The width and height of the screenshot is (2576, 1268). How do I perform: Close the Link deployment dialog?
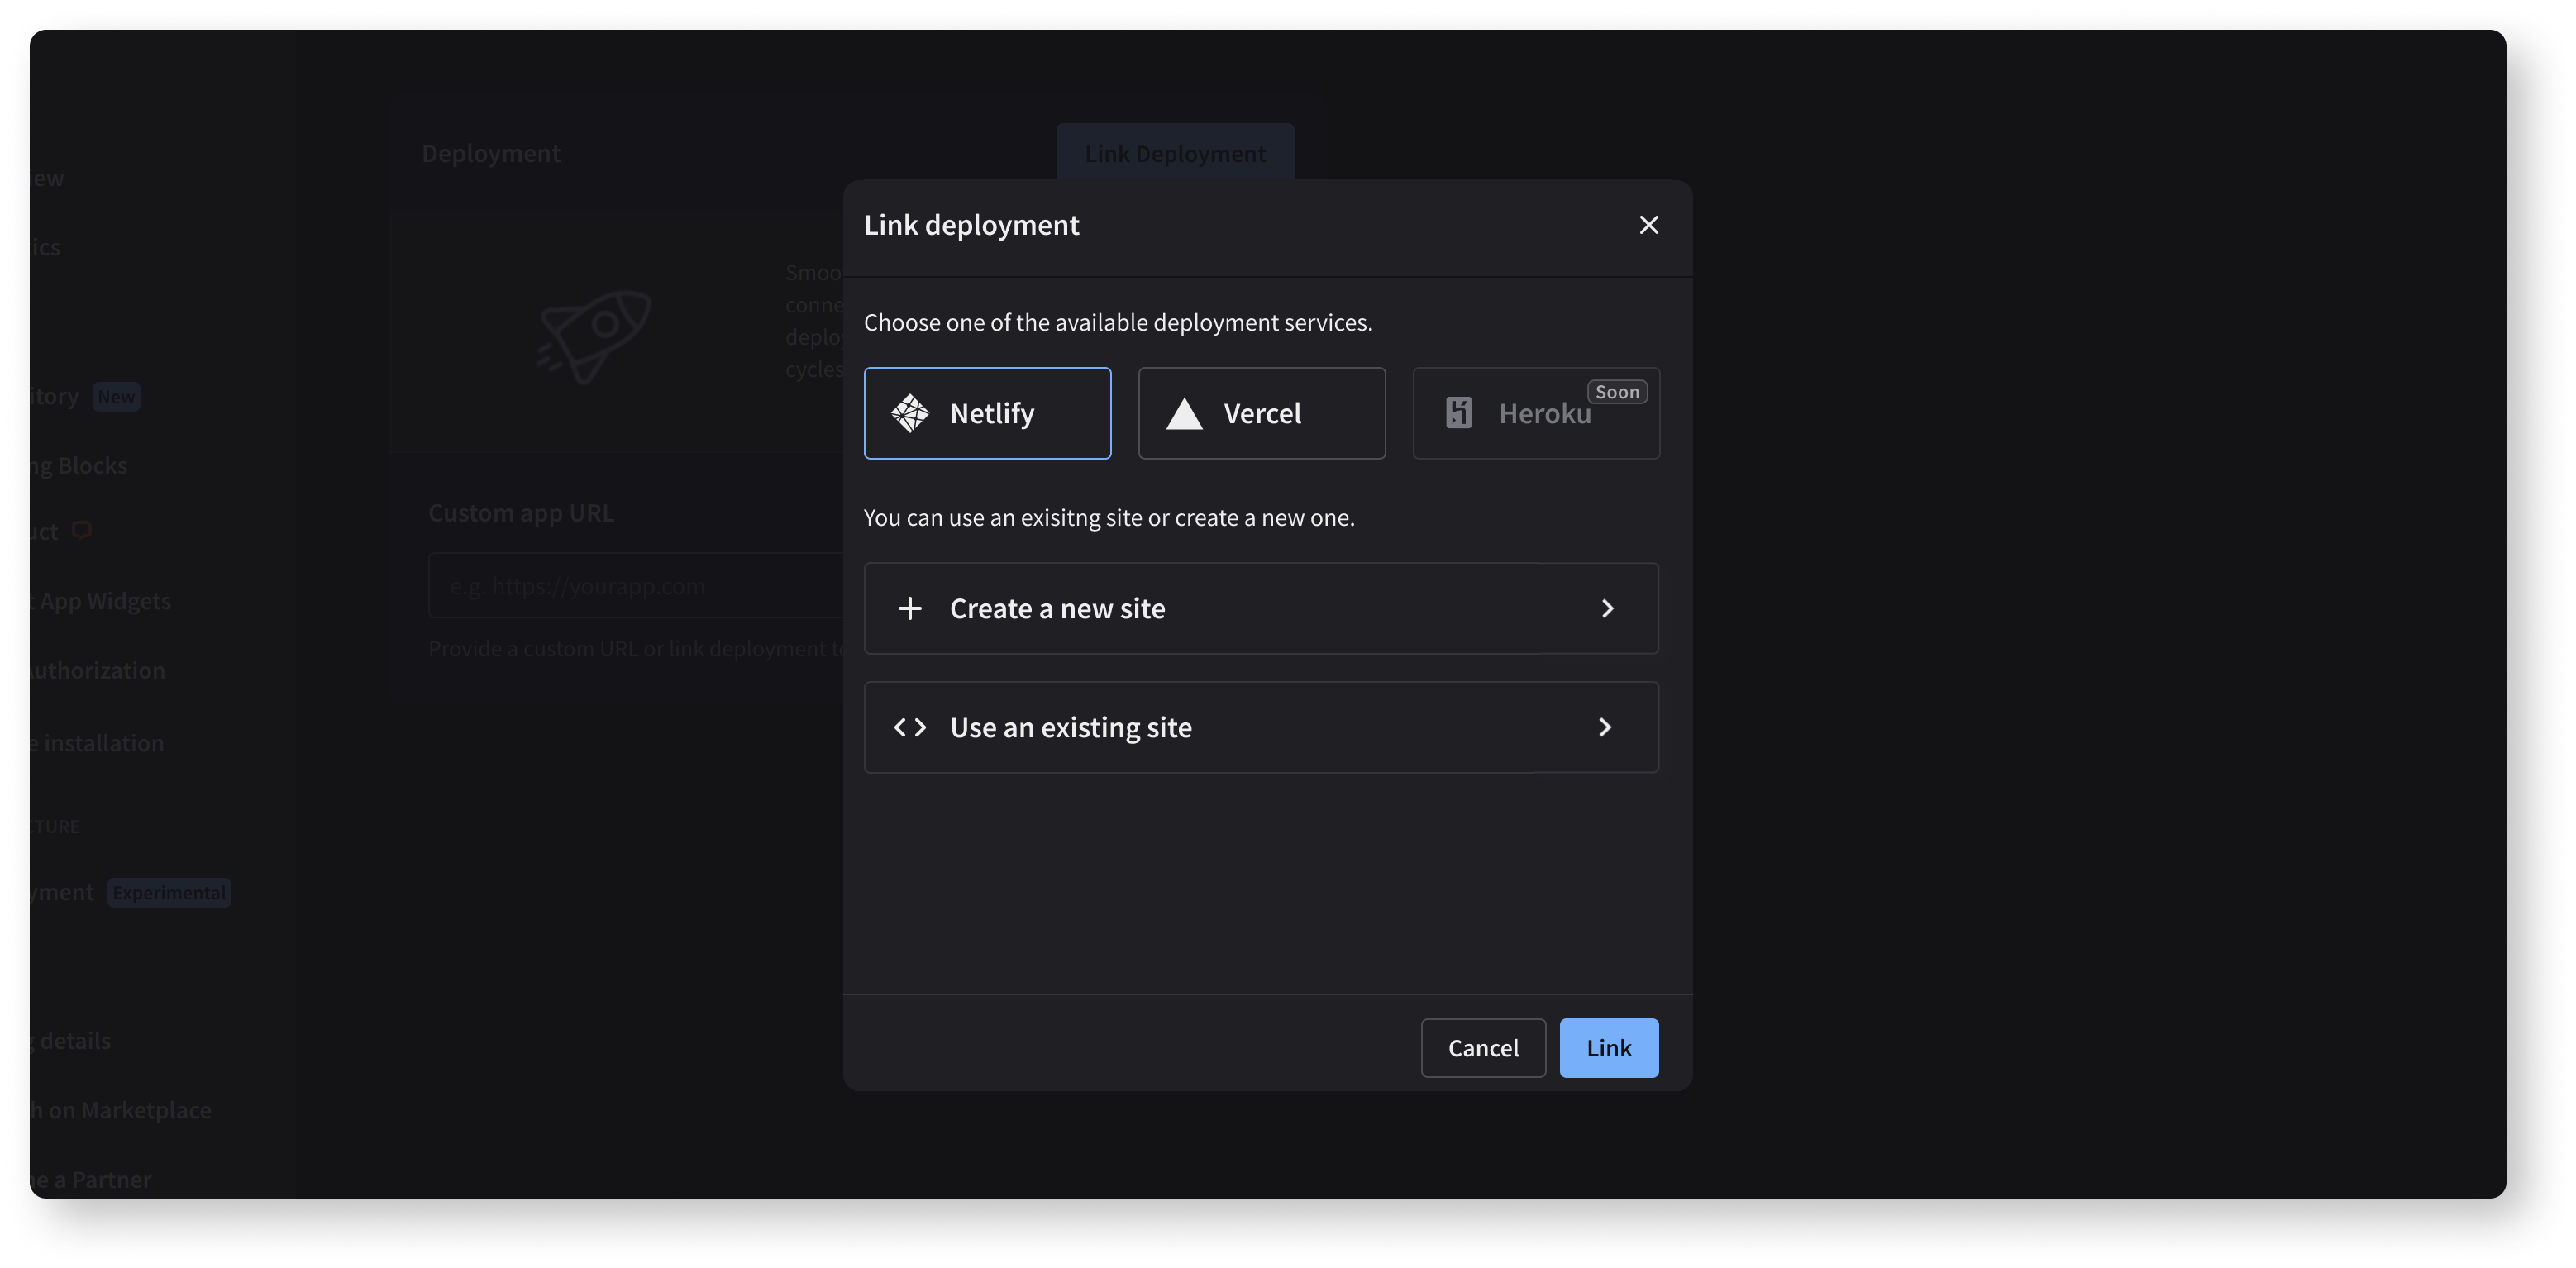click(x=1648, y=225)
